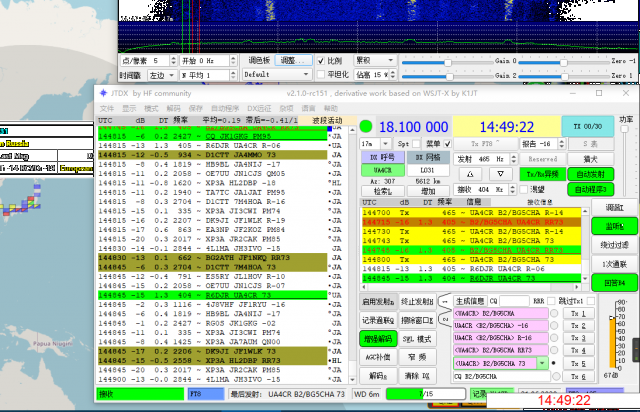Click the green status indicator beside frequency
This screenshot has height=412, width=640.
click(366, 127)
